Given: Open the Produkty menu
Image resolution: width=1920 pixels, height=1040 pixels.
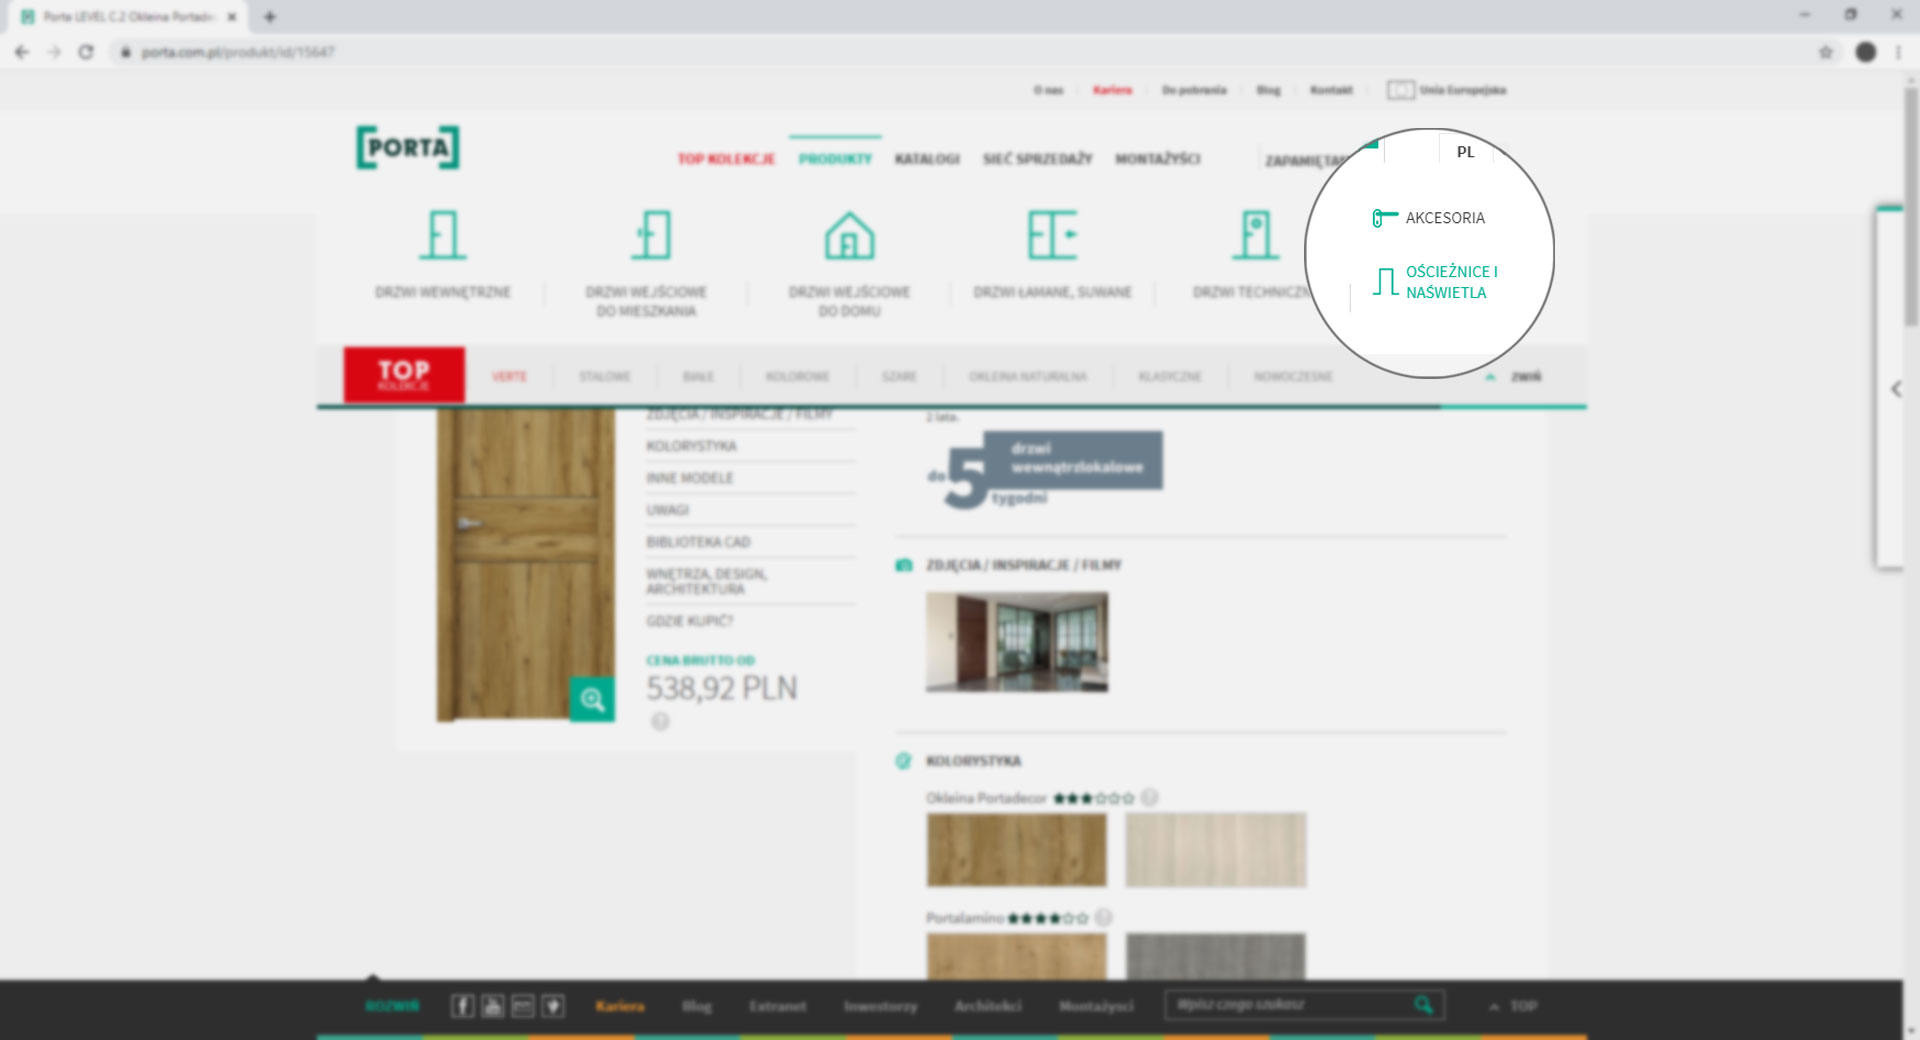Looking at the screenshot, I should tap(835, 159).
